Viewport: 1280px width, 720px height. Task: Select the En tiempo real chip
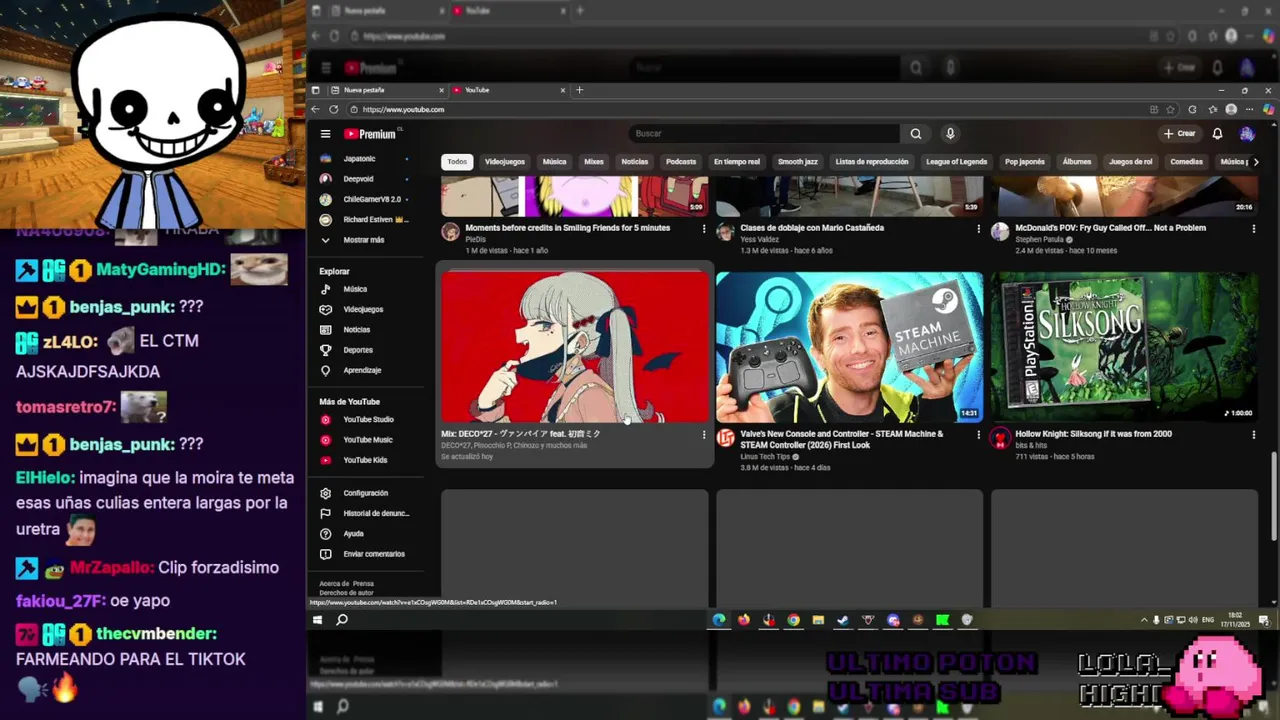click(737, 162)
